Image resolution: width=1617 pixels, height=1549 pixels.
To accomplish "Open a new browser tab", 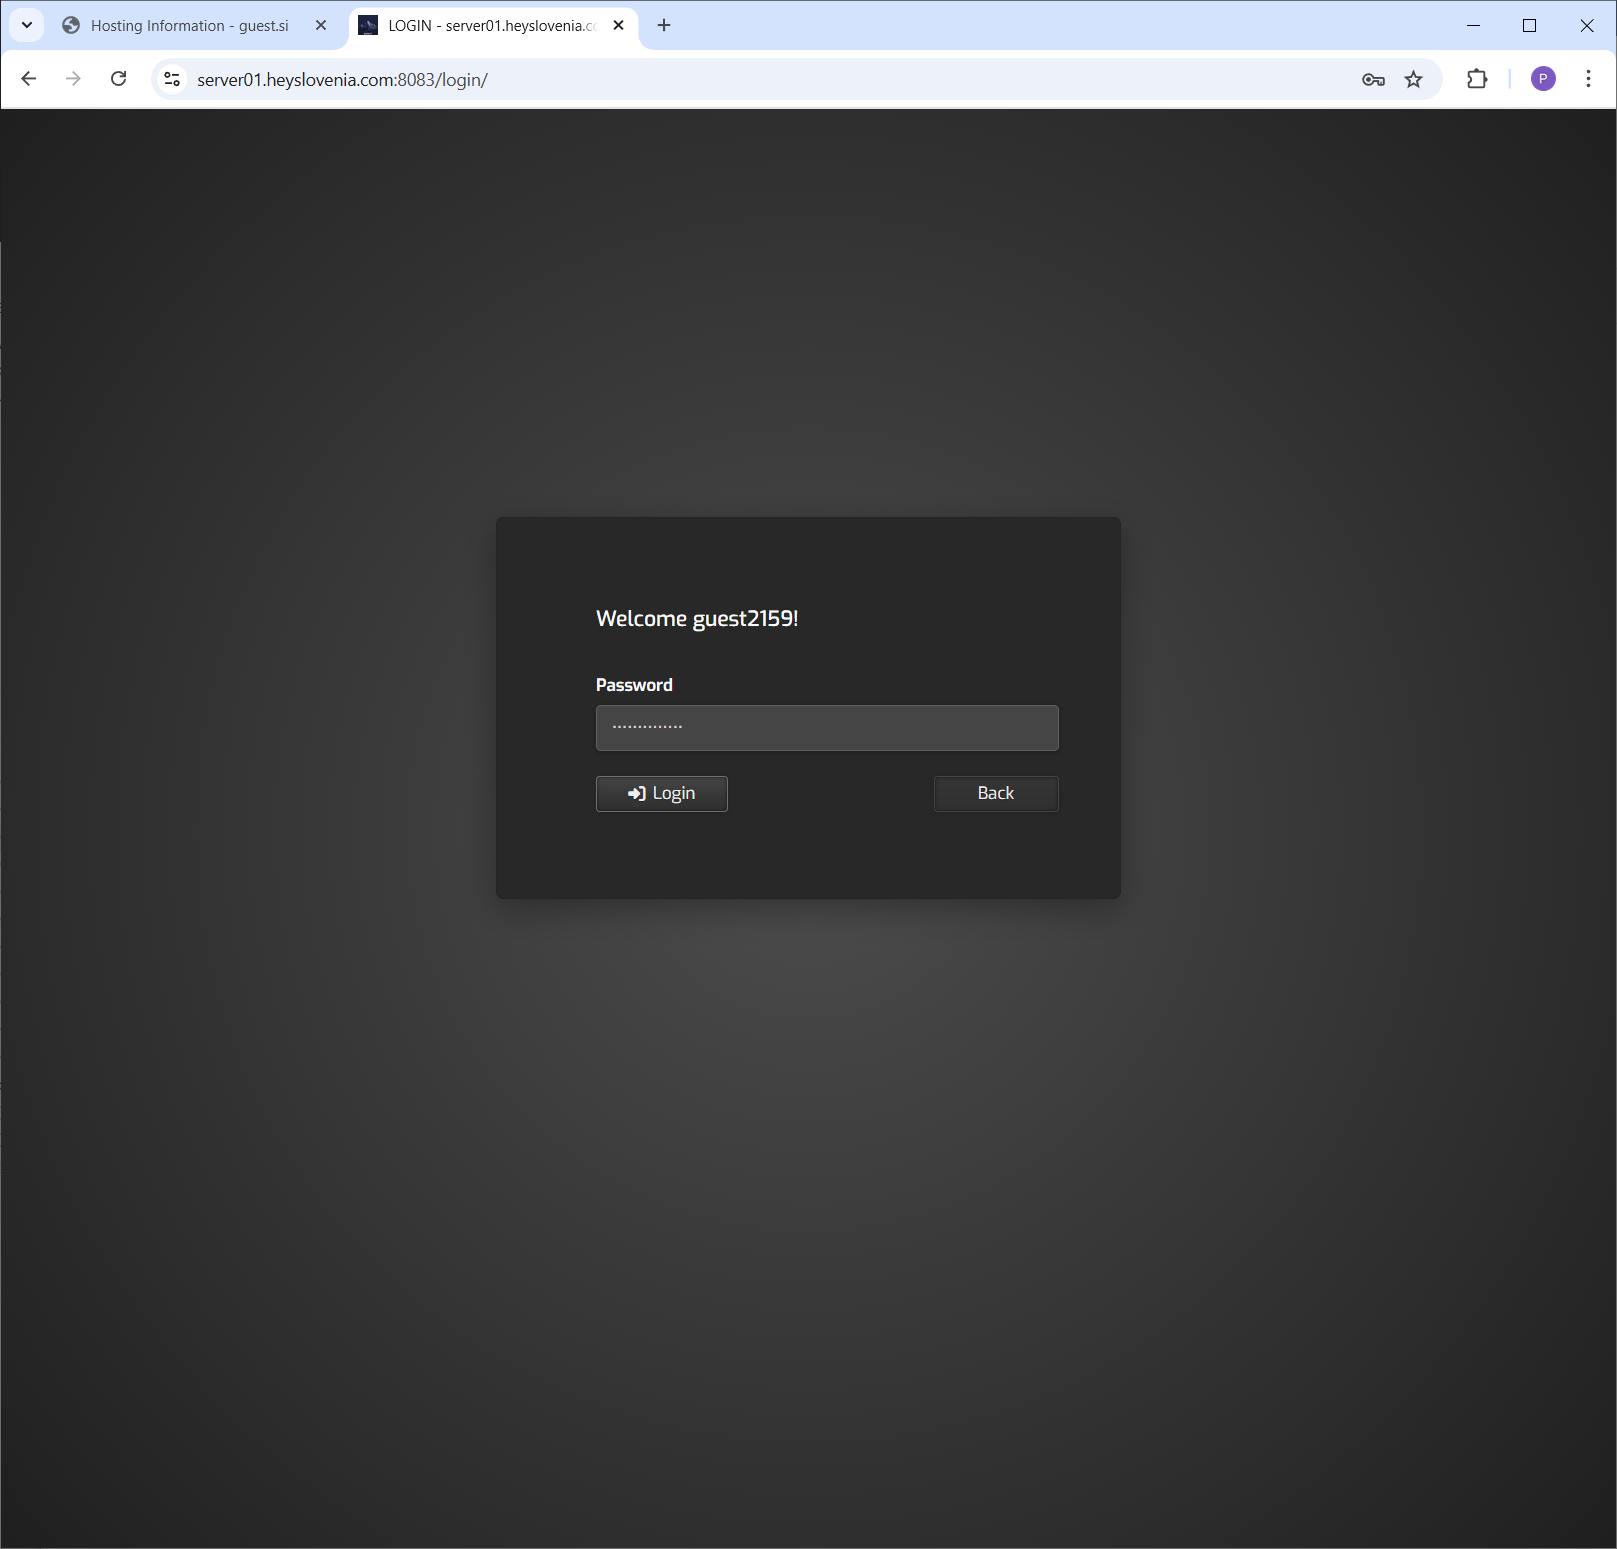I will 663,25.
